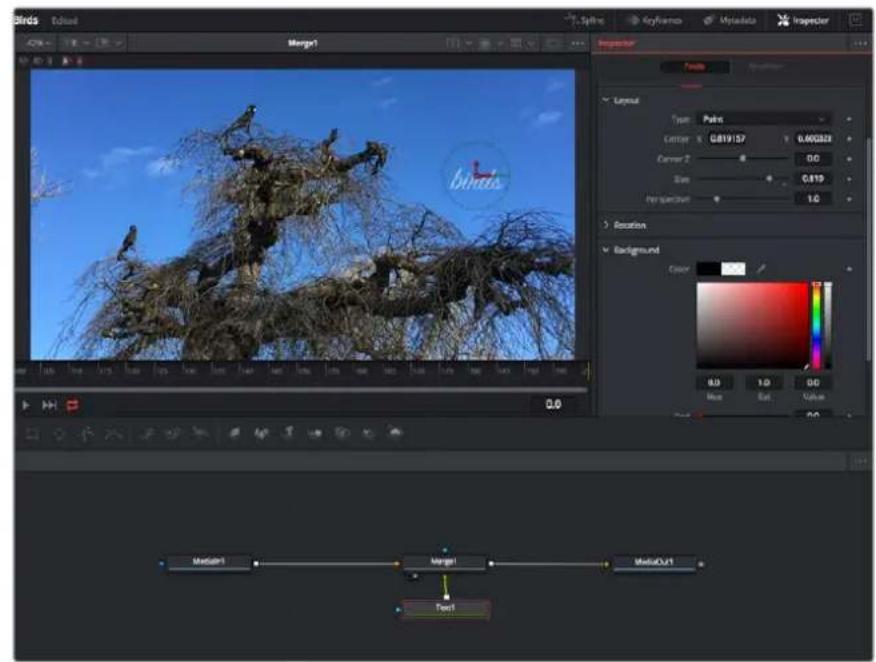Select the MediaOut1 node

coord(654,563)
